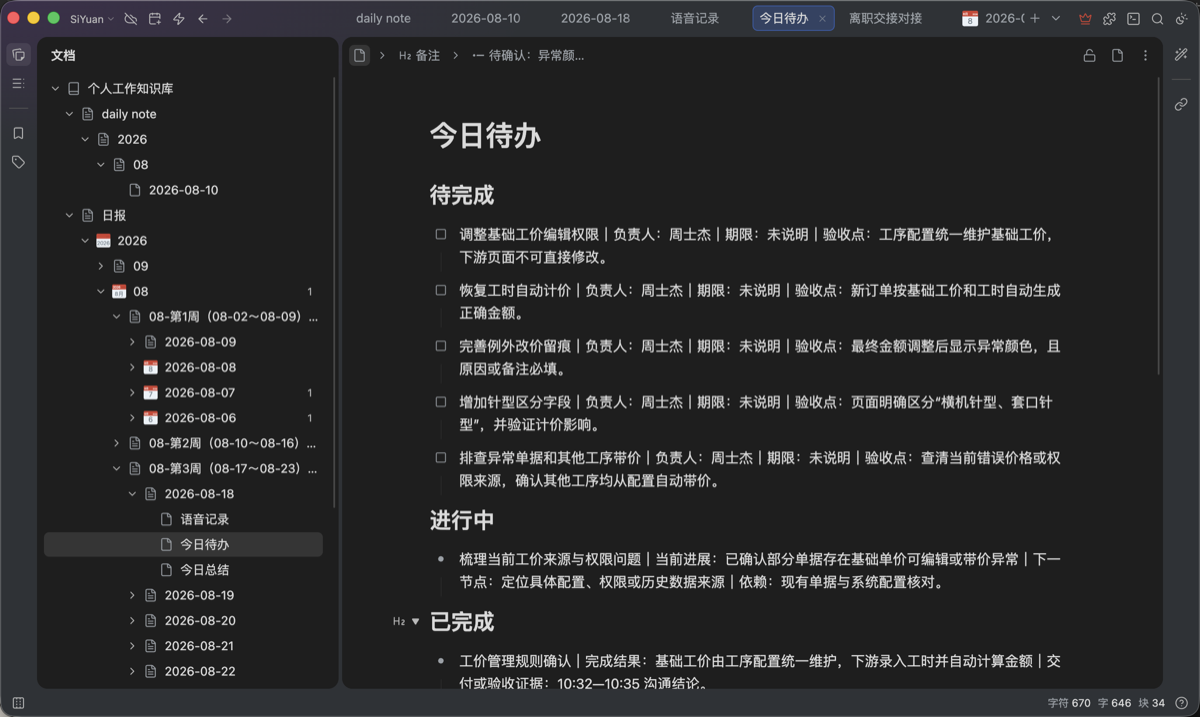Click the bottom-left dock toggle icon
Screen dimensions: 1200x717
pyautogui.click(x=18, y=703)
